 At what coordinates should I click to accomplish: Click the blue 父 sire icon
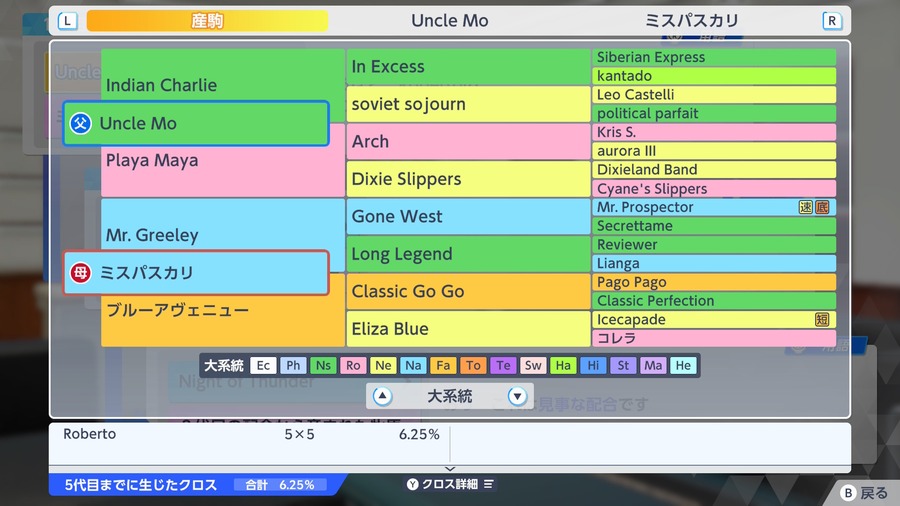[81, 123]
